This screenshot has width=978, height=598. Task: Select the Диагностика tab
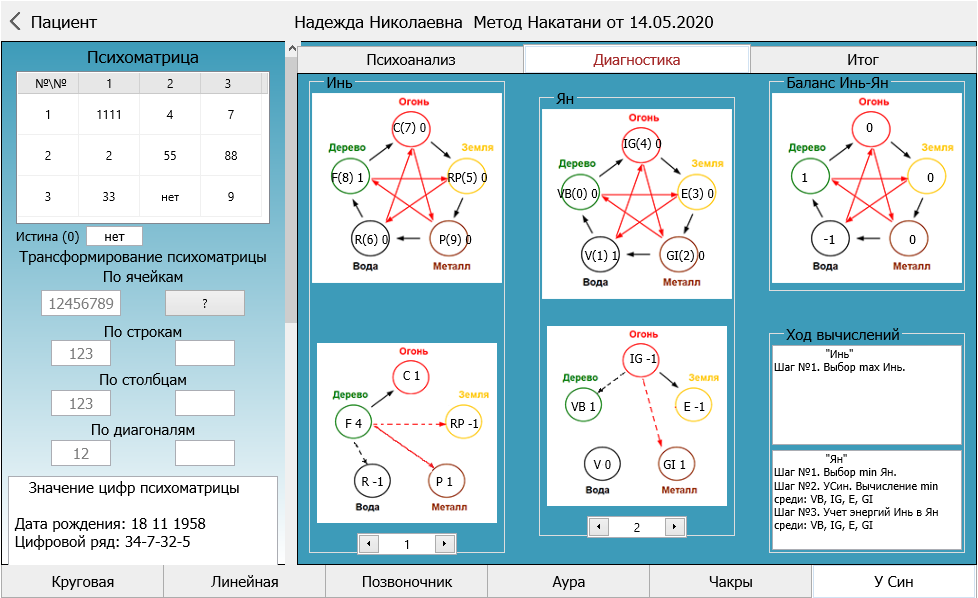click(636, 60)
